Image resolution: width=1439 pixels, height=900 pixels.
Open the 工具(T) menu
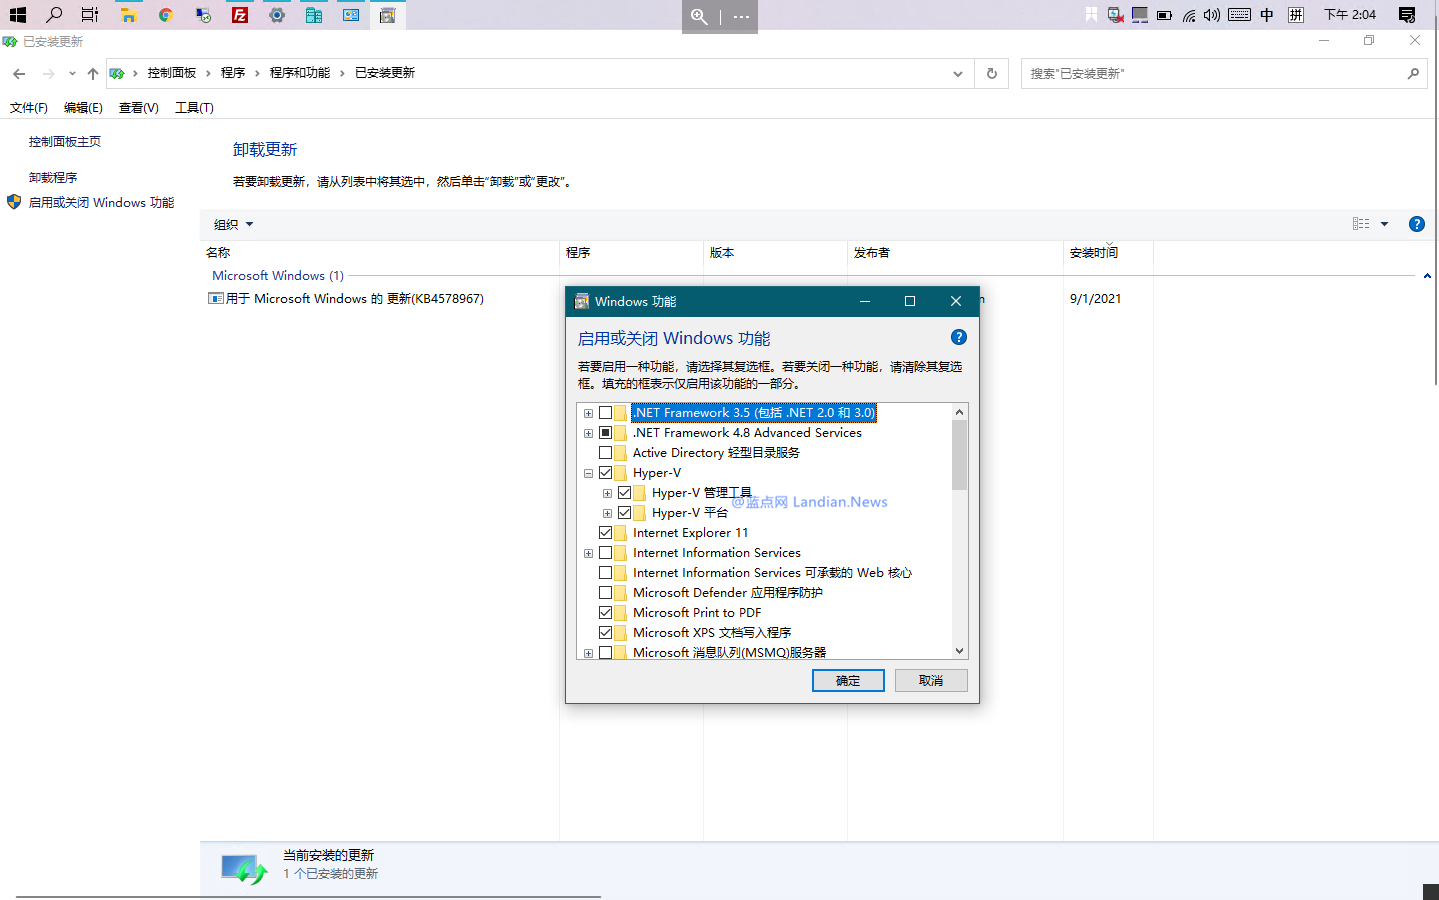(x=194, y=108)
